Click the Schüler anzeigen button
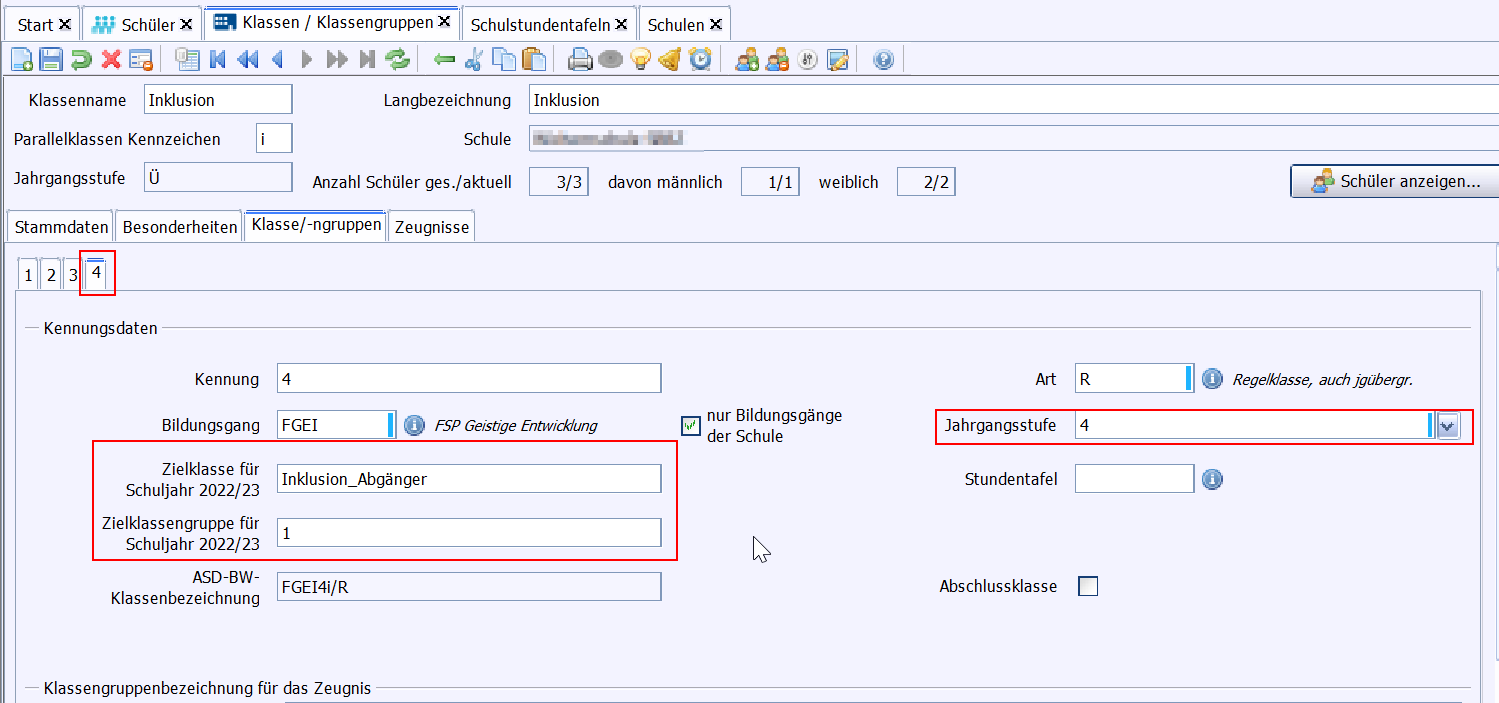The width and height of the screenshot is (1499, 703). point(1396,181)
